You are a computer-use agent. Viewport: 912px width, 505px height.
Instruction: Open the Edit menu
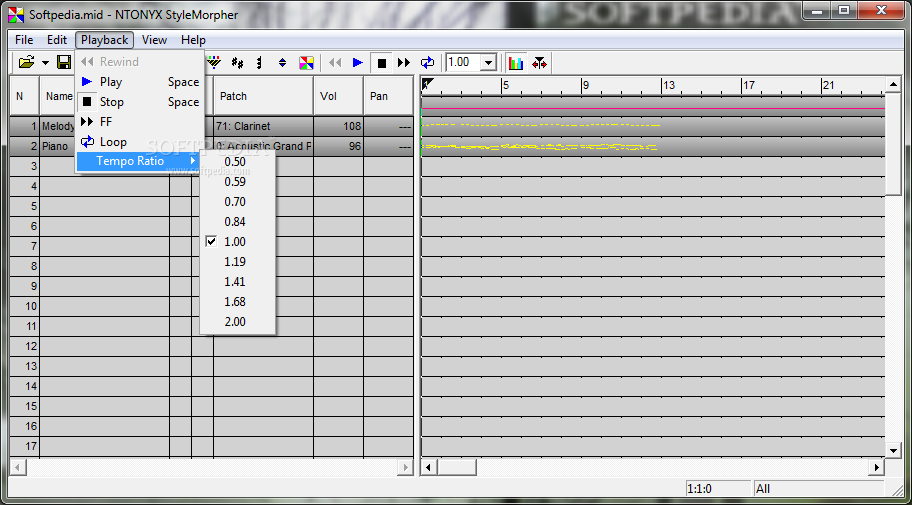[x=57, y=40]
